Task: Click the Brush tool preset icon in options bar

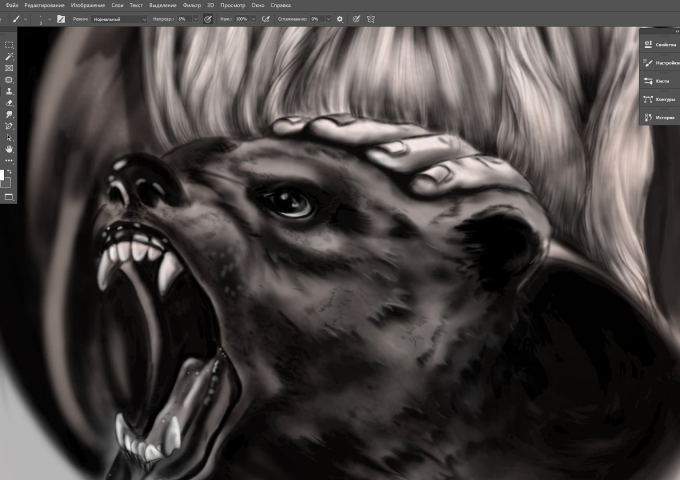Action: pyautogui.click(x=16, y=19)
